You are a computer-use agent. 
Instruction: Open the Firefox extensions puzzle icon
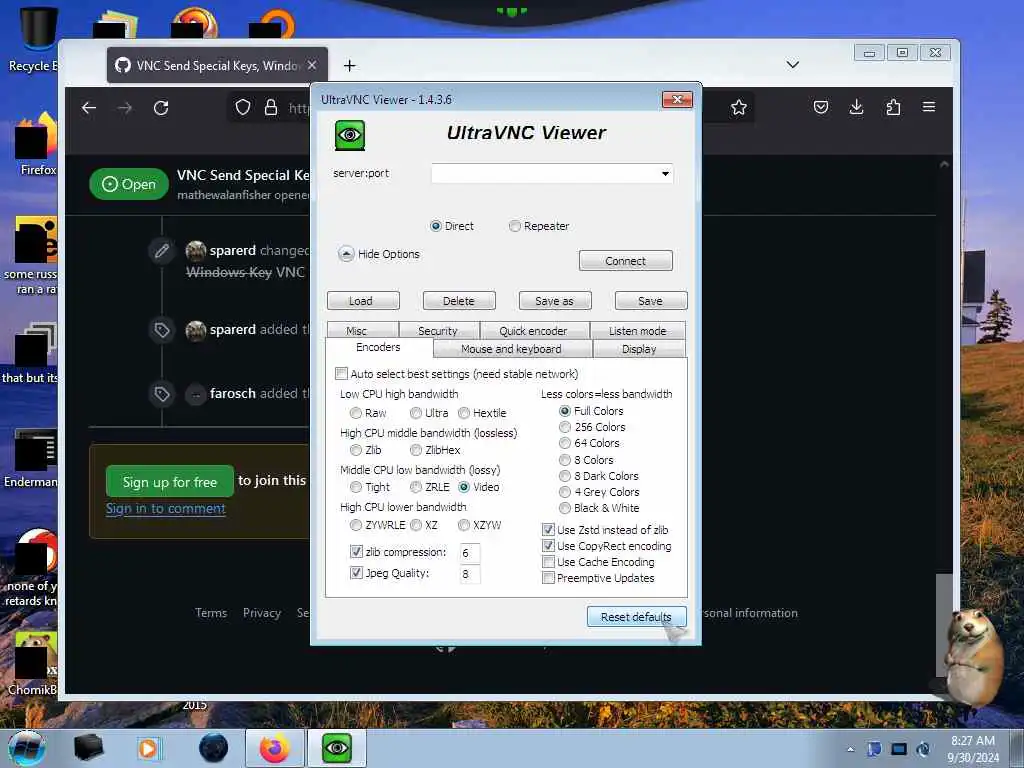pyautogui.click(x=893, y=107)
